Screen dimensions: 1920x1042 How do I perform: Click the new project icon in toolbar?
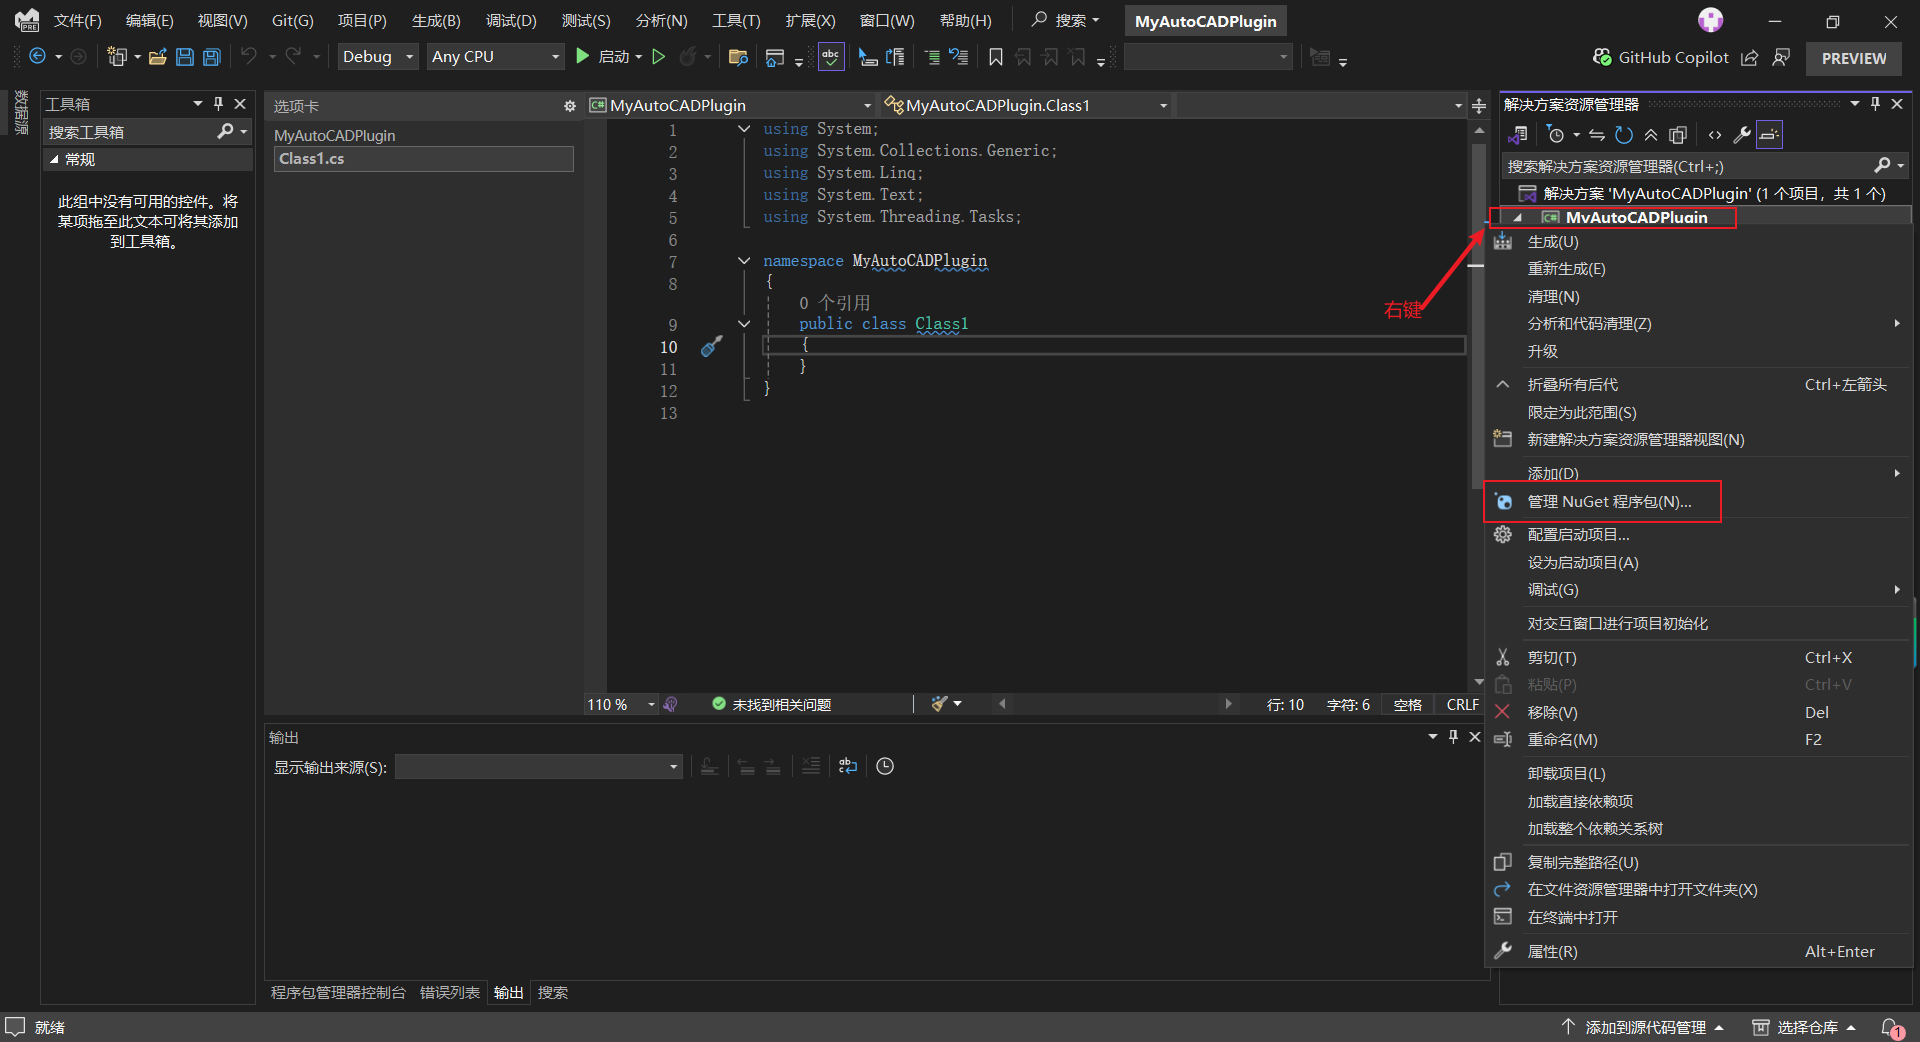[117, 57]
